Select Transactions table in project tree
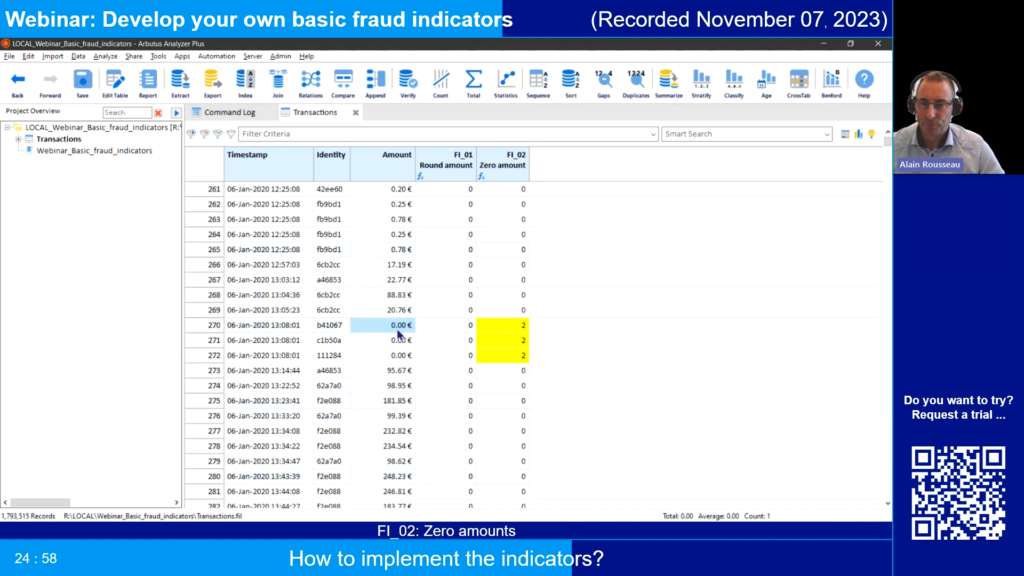The width and height of the screenshot is (1024, 576). point(59,139)
